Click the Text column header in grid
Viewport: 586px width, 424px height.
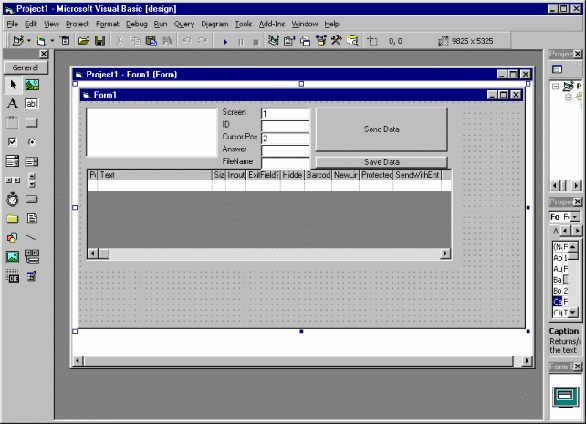[155, 175]
